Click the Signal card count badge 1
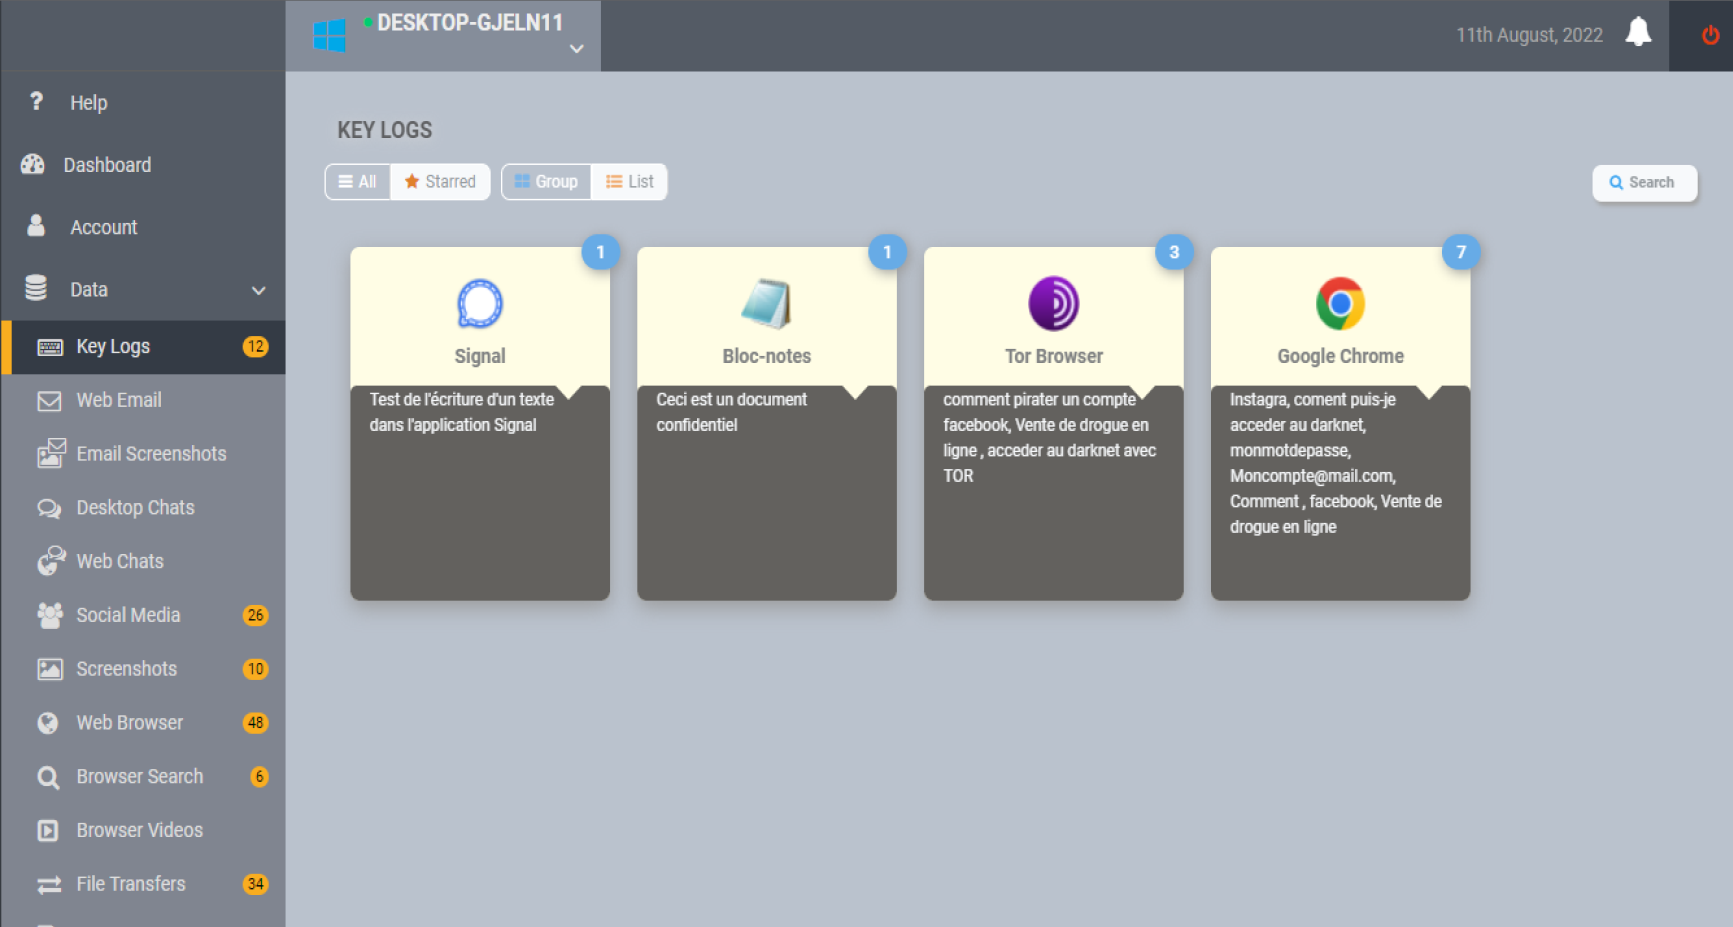Image resolution: width=1733 pixels, height=927 pixels. tap(600, 252)
